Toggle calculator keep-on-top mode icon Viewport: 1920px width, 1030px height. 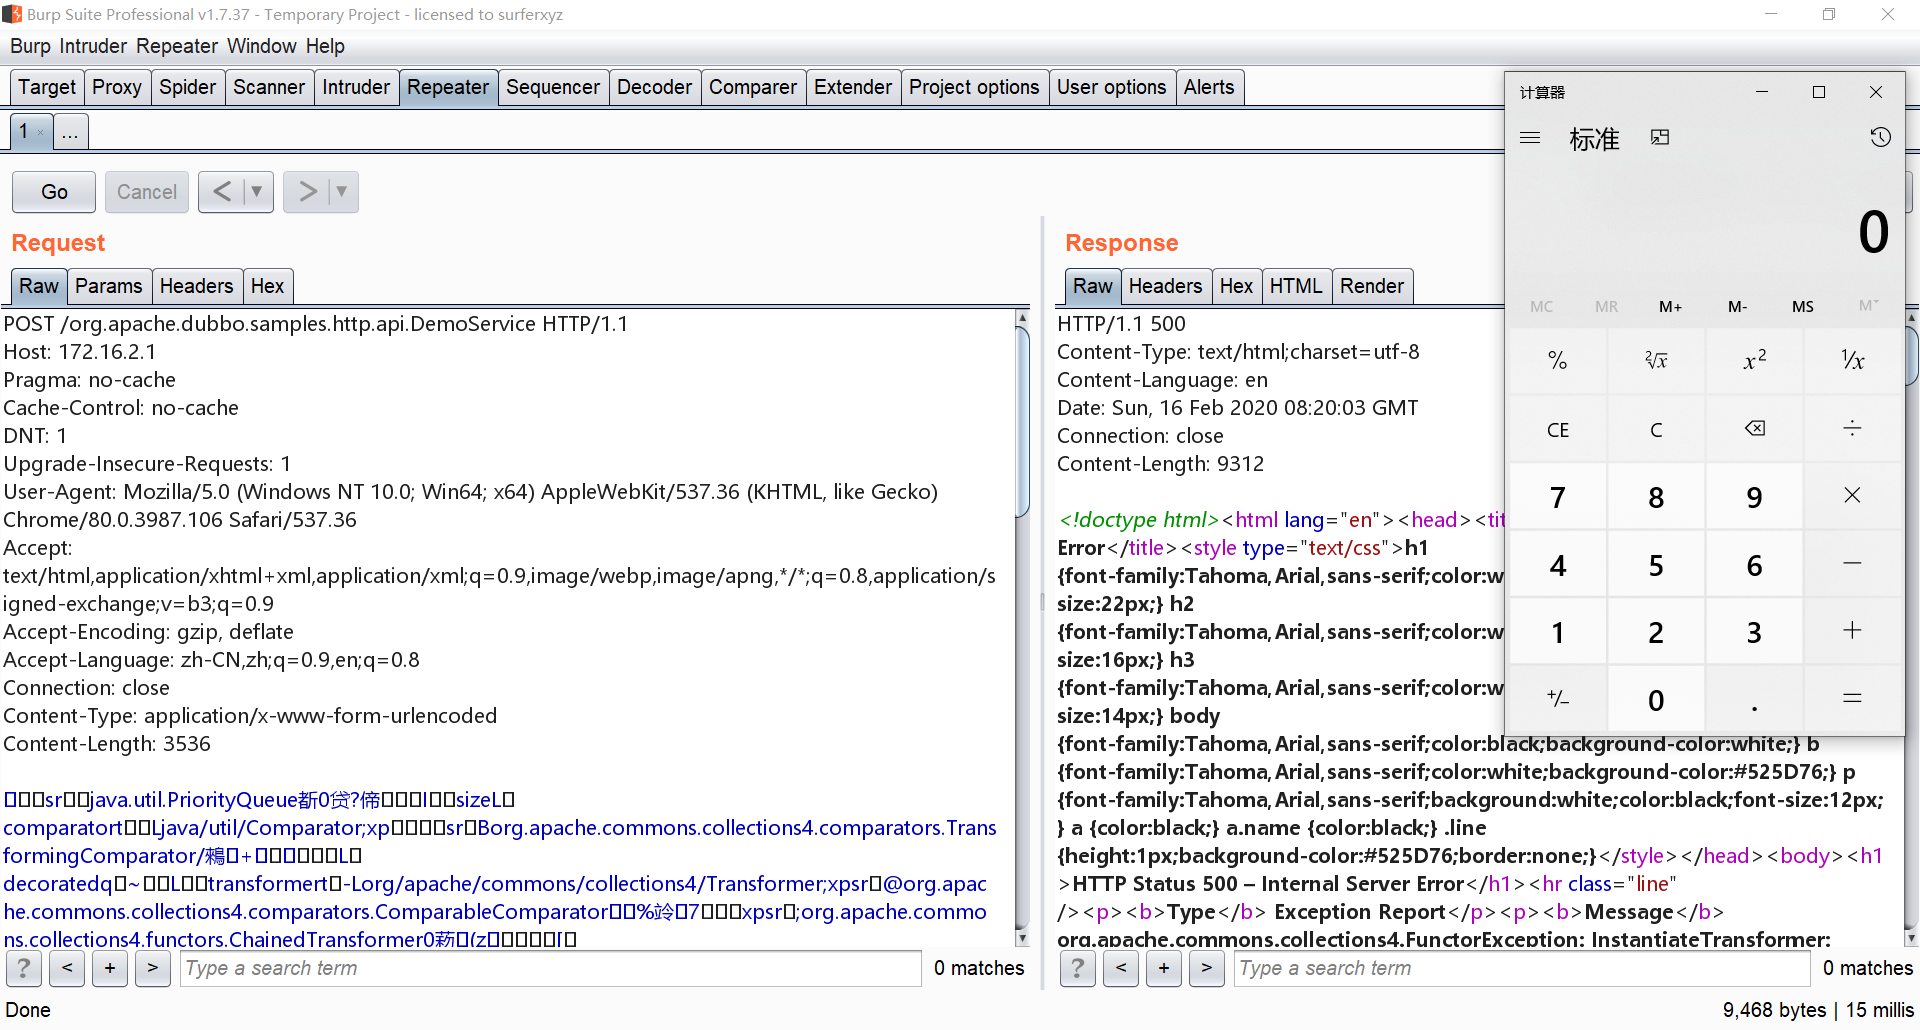coord(1660,138)
